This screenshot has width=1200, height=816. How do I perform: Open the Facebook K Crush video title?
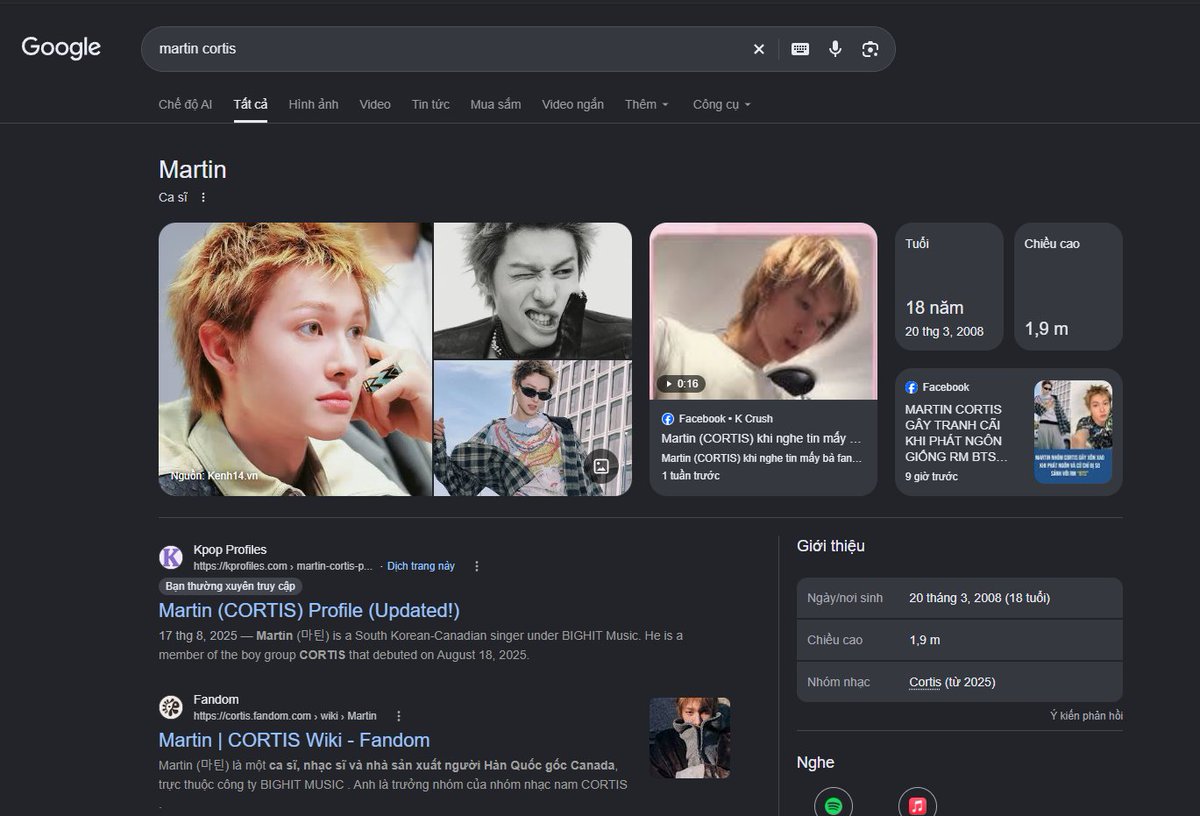[761, 439]
